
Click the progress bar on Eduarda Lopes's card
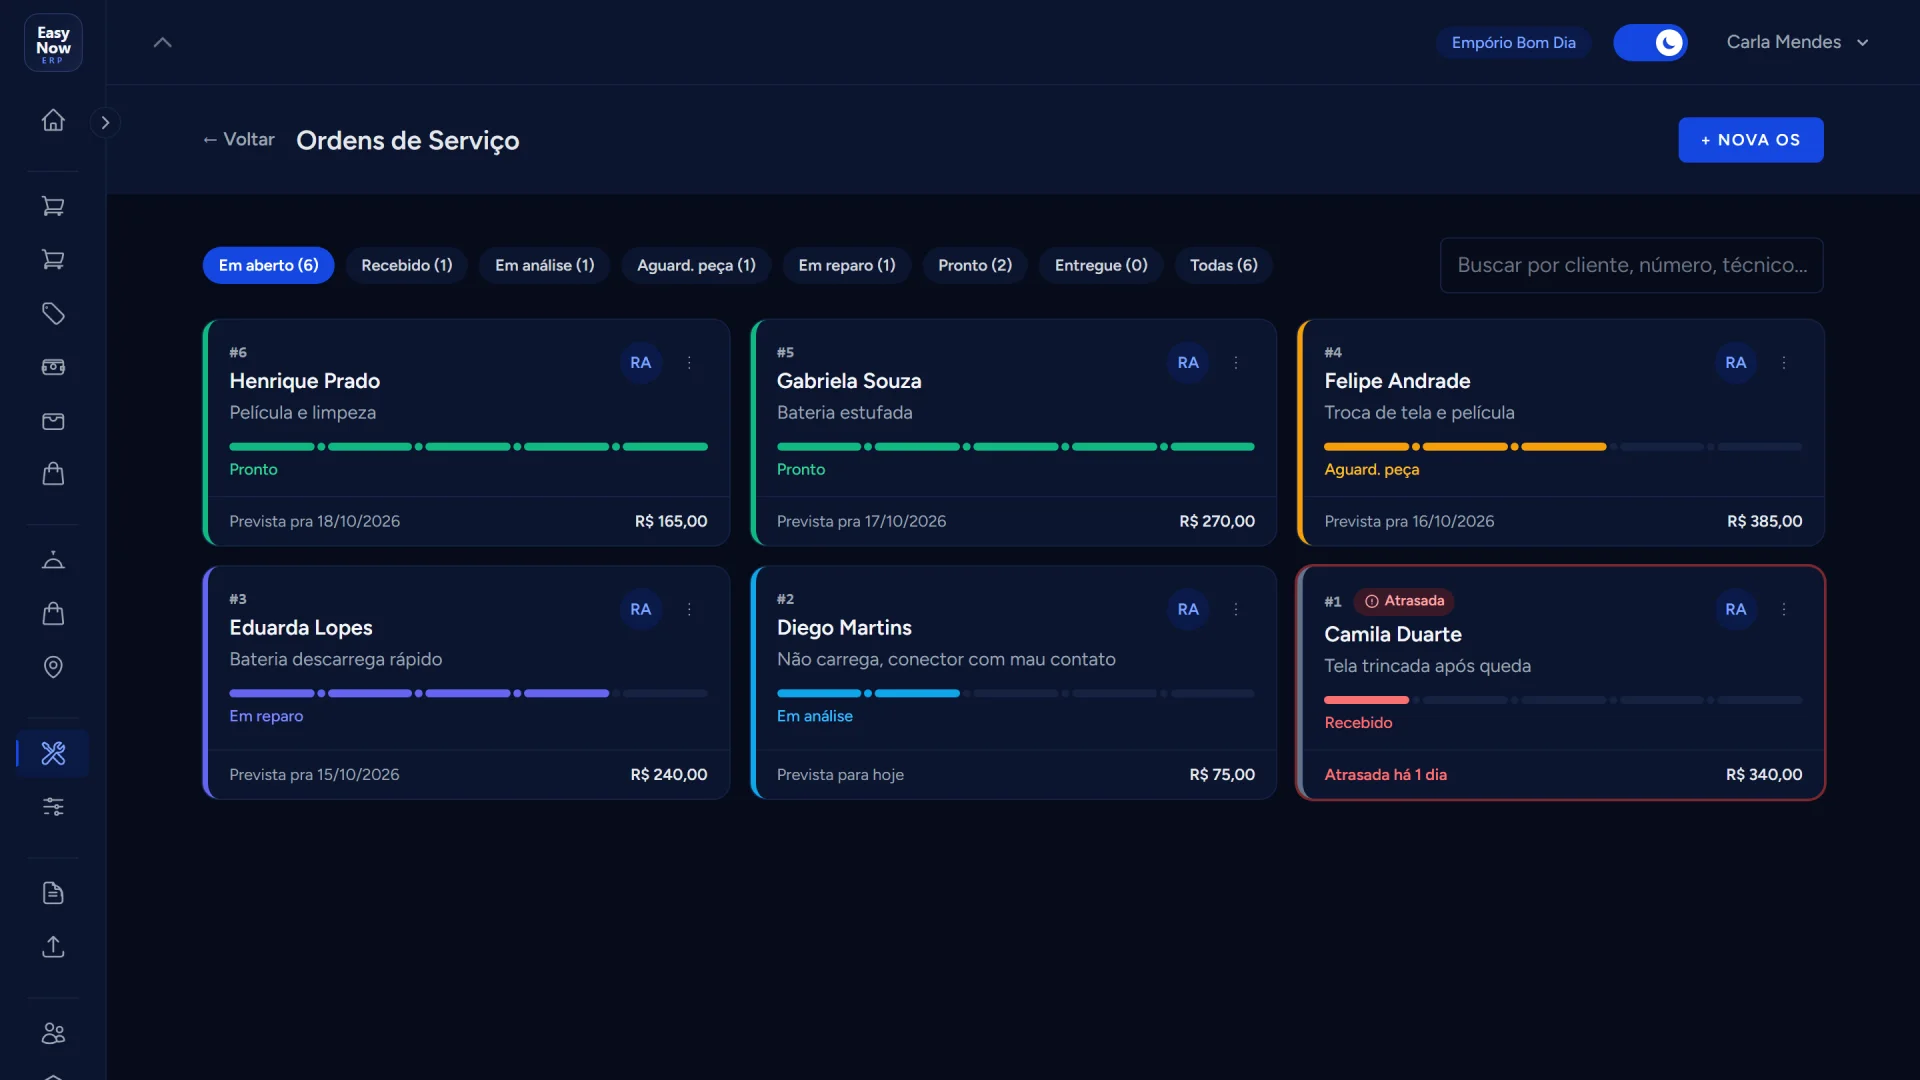[x=468, y=693]
